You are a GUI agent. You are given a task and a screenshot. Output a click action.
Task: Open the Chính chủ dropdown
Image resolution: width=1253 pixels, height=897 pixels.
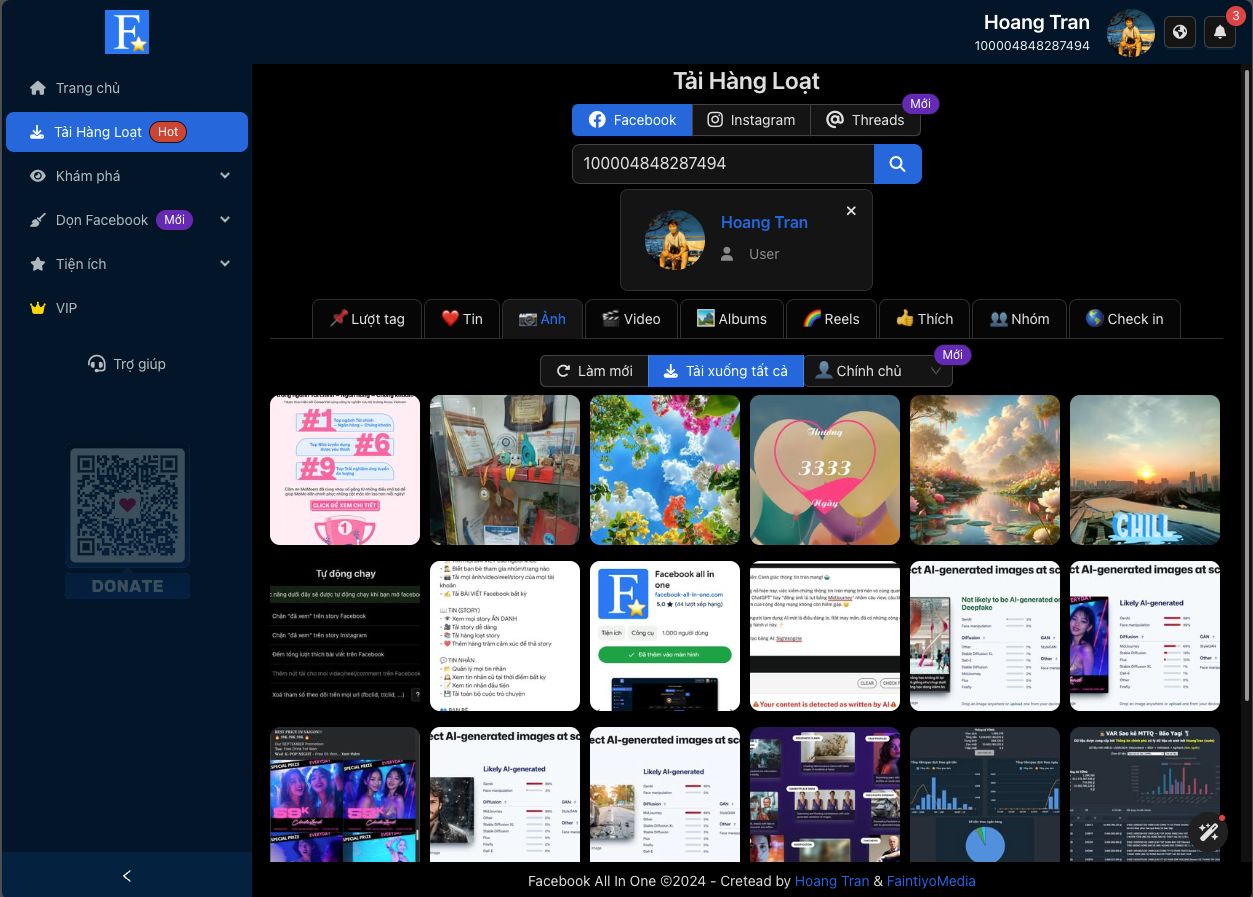click(878, 371)
